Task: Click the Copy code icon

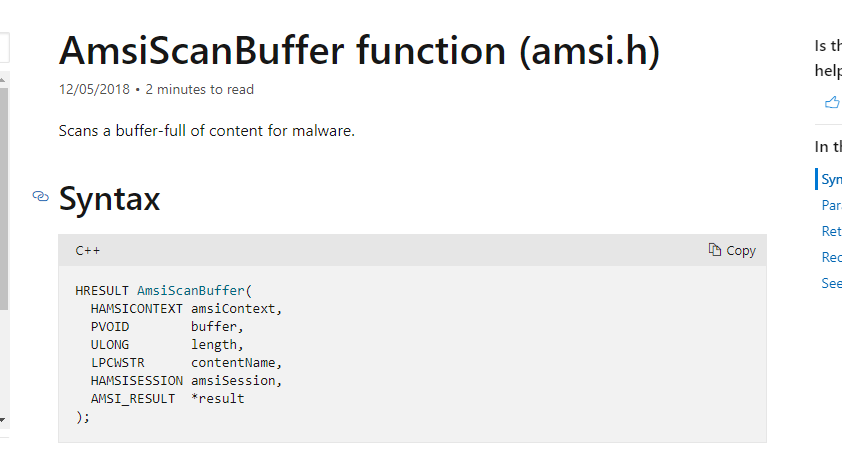Action: (x=714, y=250)
